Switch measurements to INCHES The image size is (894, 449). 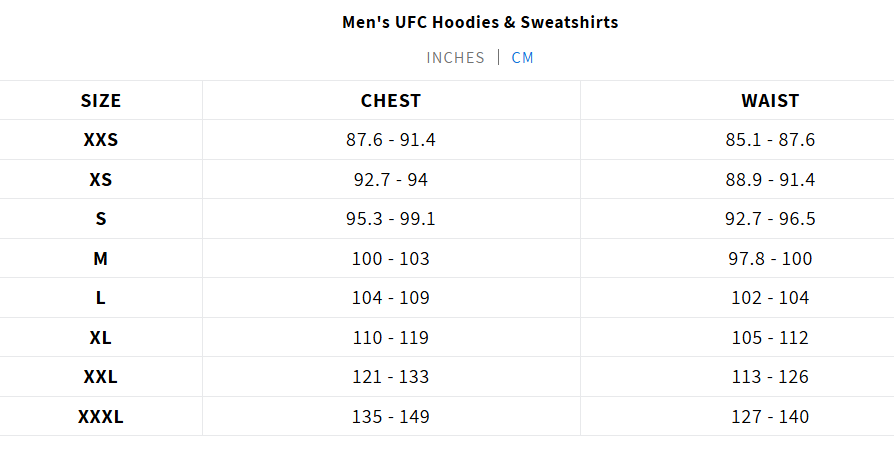pos(455,57)
